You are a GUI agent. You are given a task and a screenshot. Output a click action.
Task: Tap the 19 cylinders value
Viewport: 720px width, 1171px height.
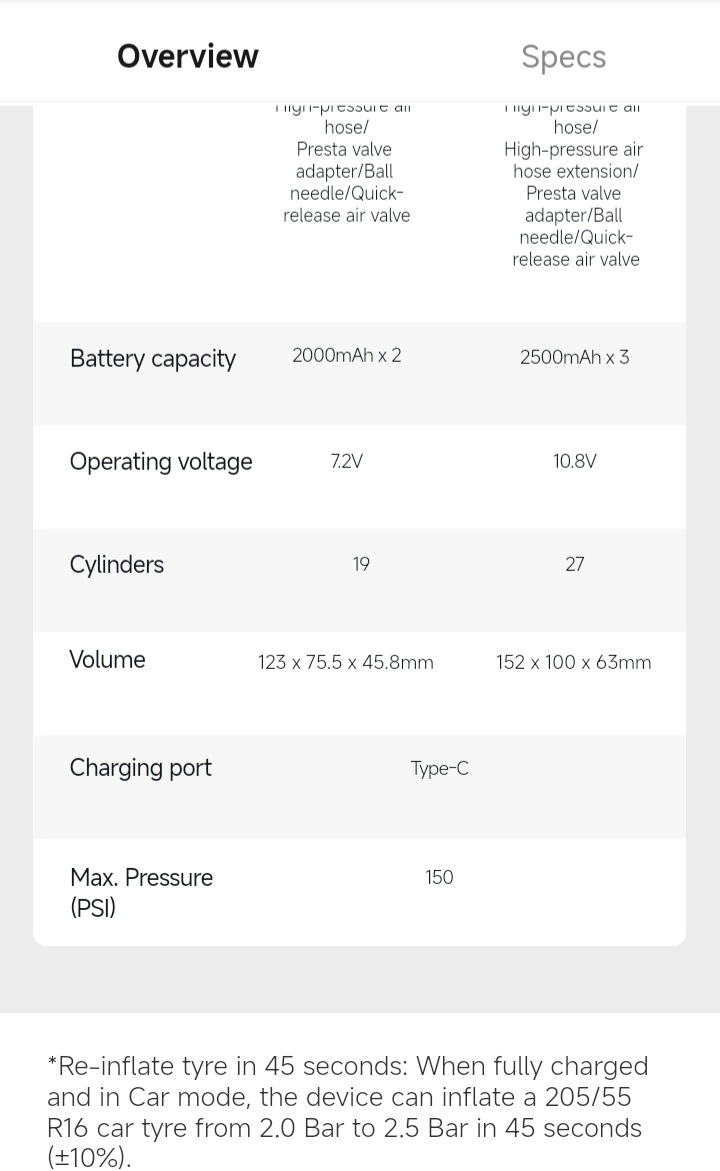(x=361, y=564)
